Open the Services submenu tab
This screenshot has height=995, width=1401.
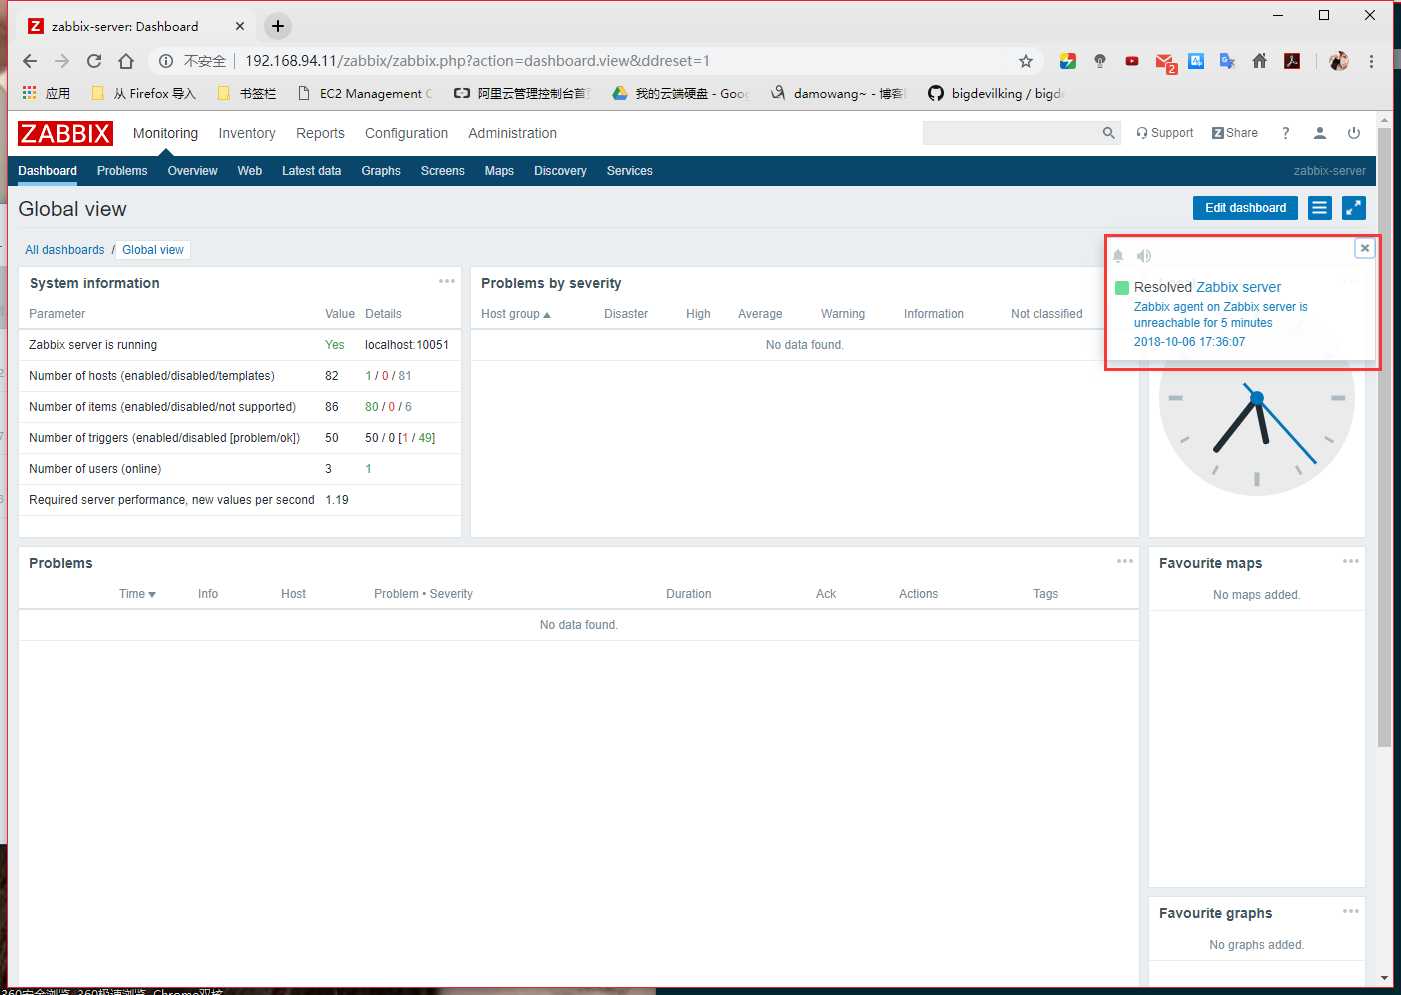pyautogui.click(x=629, y=171)
